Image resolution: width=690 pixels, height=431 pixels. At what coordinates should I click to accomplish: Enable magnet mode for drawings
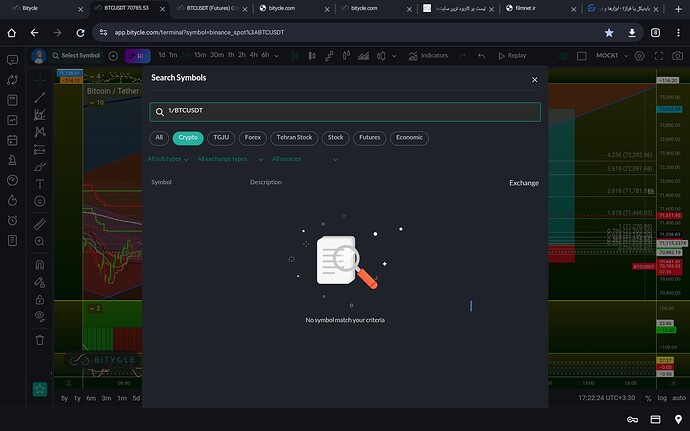click(x=40, y=265)
